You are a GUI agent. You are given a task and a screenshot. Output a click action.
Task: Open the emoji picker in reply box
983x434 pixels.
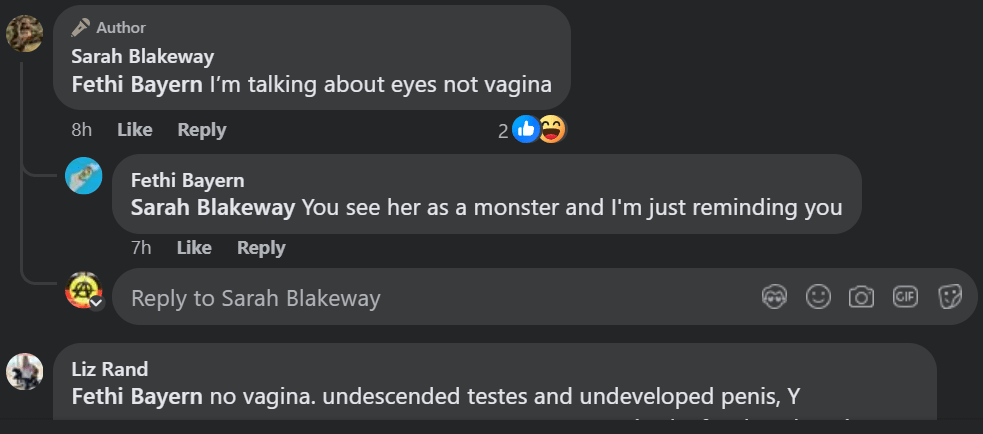coord(818,297)
